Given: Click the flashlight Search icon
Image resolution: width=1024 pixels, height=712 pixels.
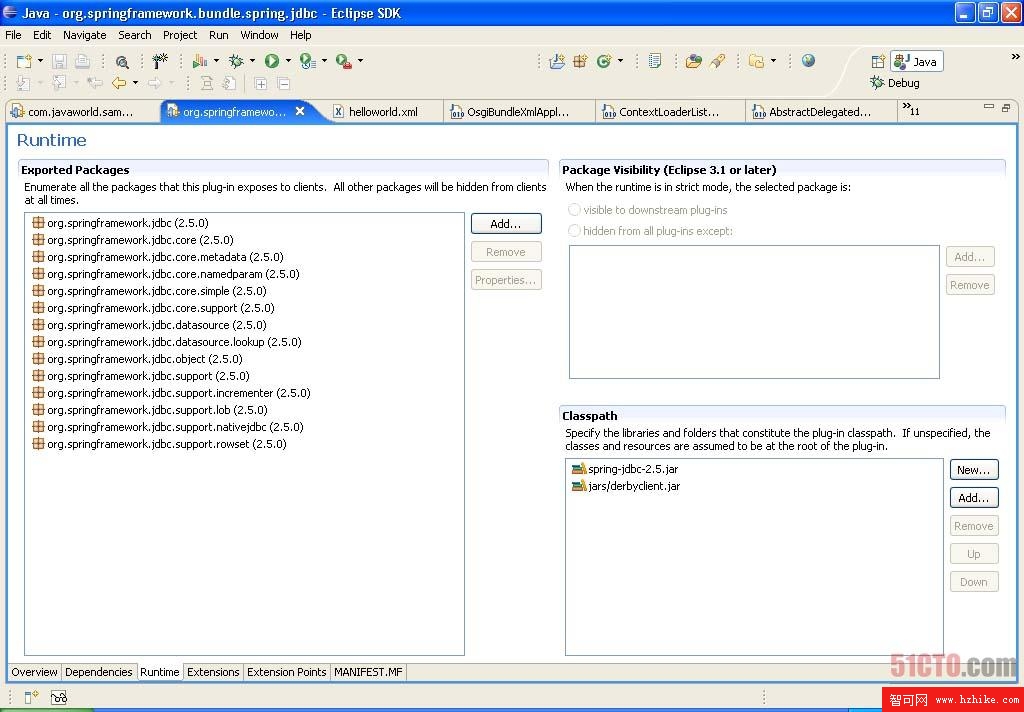Looking at the screenshot, I should coord(718,61).
